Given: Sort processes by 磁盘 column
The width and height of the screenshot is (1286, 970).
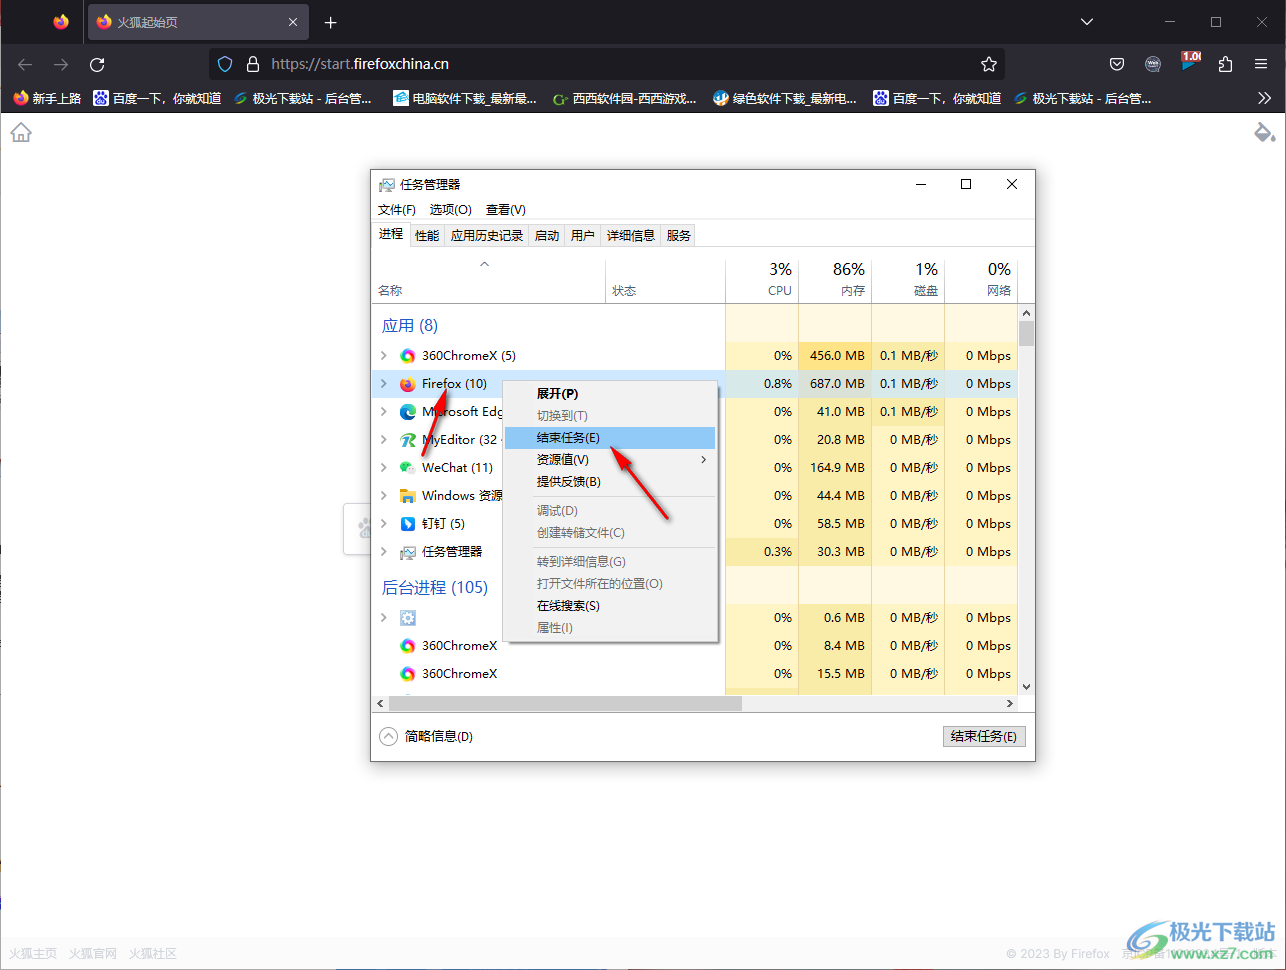Looking at the screenshot, I should (x=908, y=280).
